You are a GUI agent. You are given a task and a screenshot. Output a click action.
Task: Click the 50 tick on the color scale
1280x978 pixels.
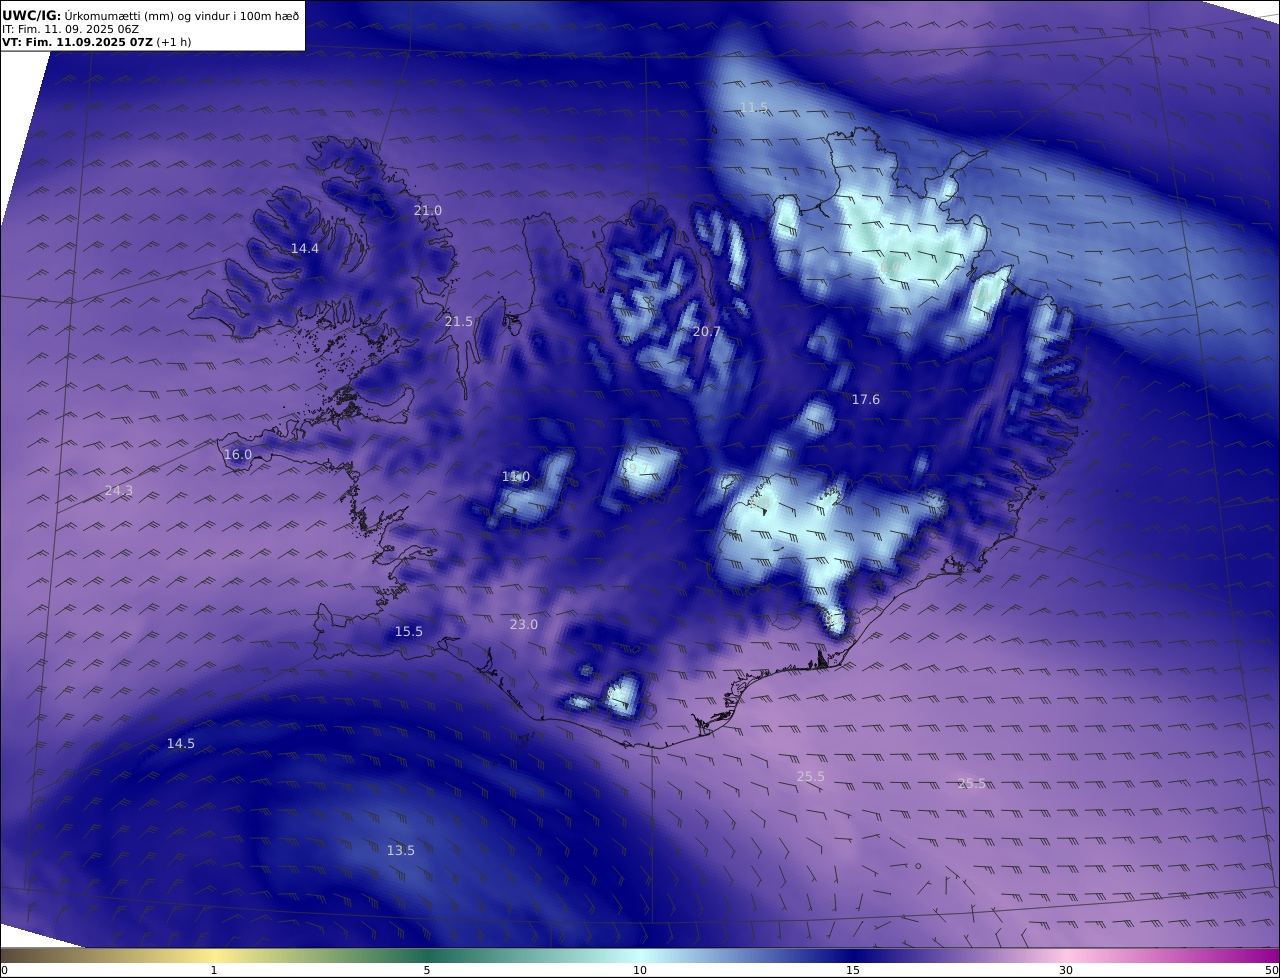tap(1272, 970)
